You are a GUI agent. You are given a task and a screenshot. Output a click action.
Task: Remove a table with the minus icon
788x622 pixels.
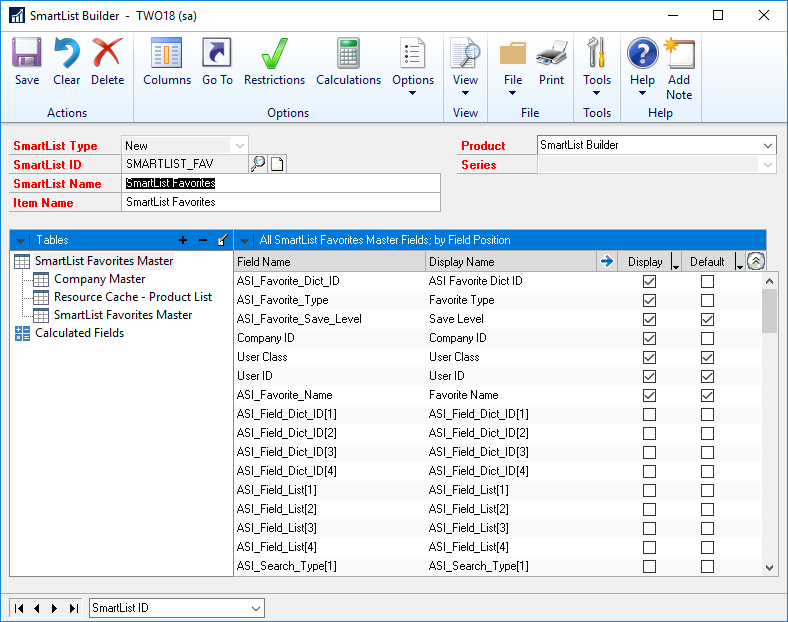pos(203,240)
